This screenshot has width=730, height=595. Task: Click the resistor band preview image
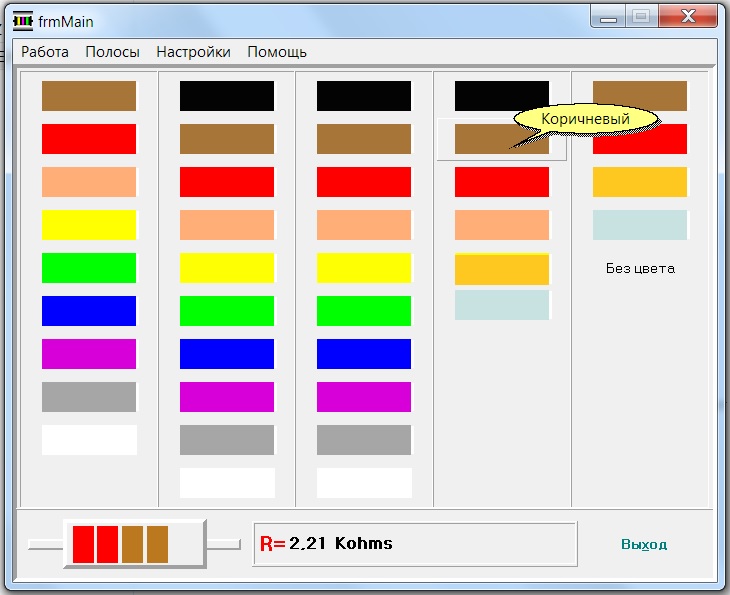(x=134, y=544)
